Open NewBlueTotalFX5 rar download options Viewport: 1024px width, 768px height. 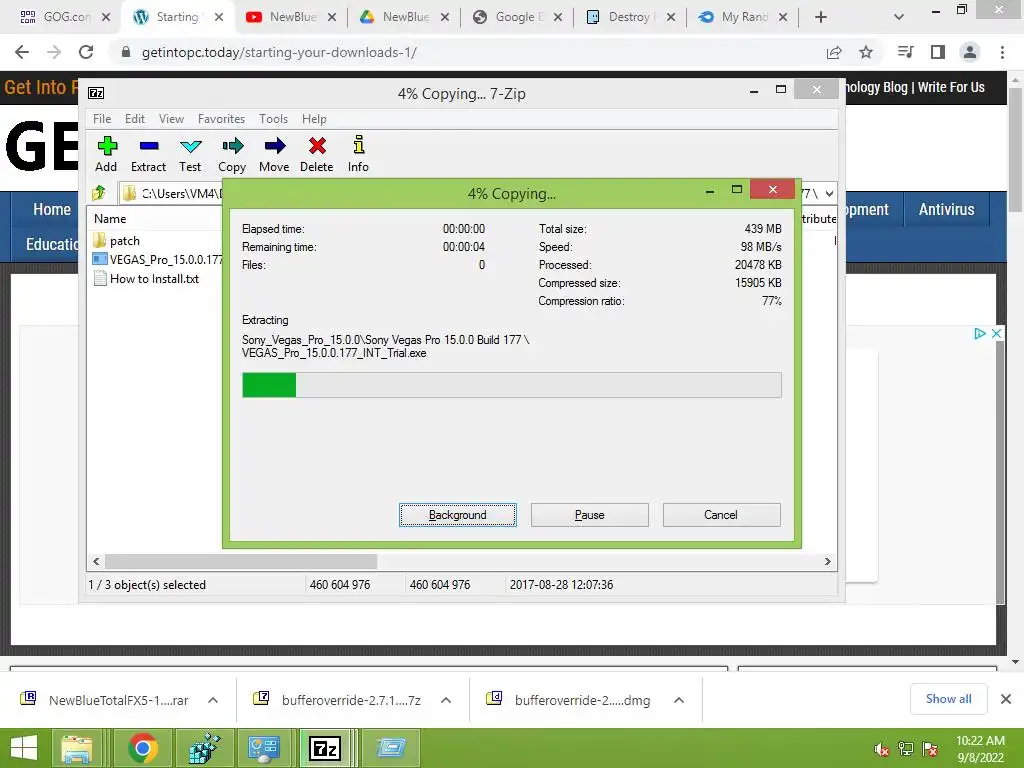(x=213, y=700)
